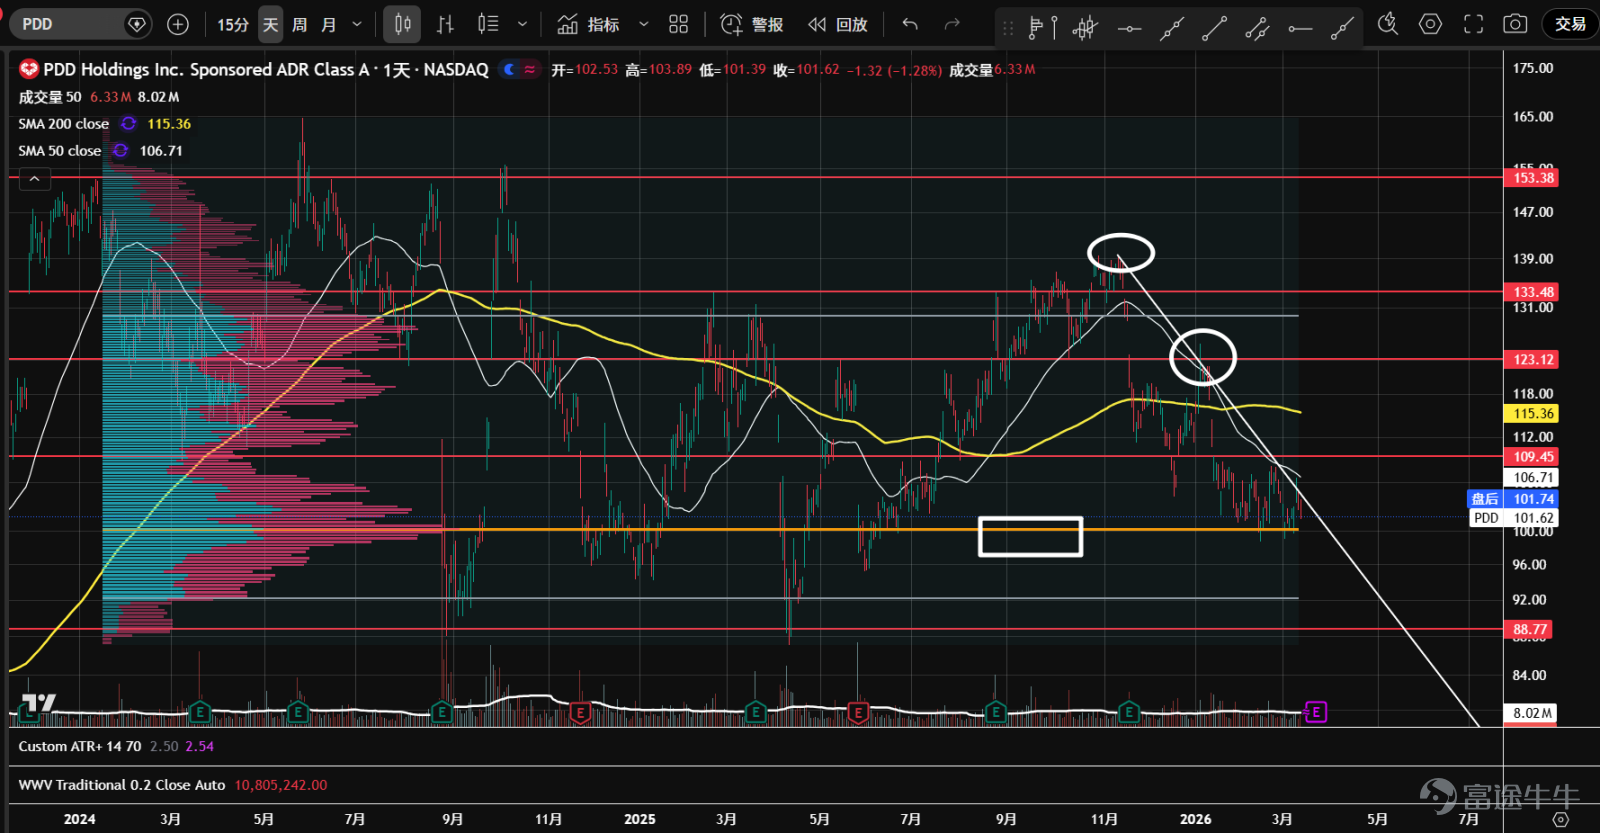Open chart settings hexagon icon
Viewport: 1600px width, 833px height.
1431,24
